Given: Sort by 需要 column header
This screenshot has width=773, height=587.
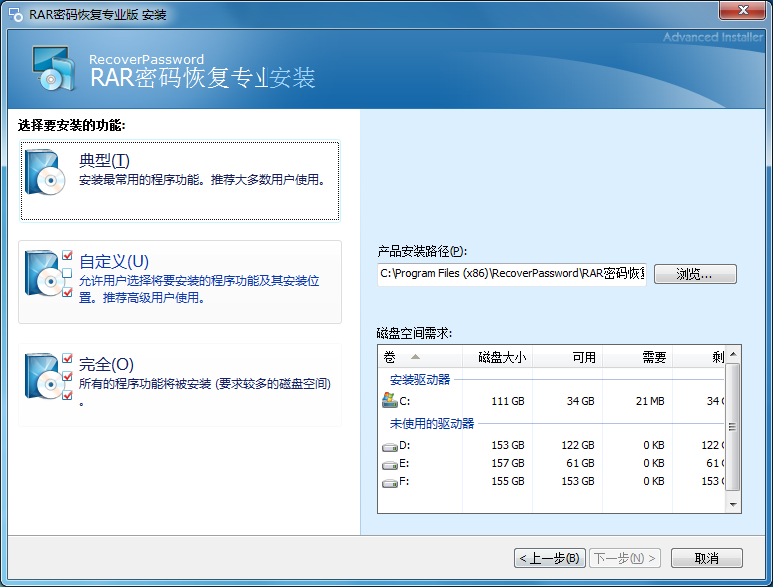Looking at the screenshot, I should pyautogui.click(x=637, y=357).
